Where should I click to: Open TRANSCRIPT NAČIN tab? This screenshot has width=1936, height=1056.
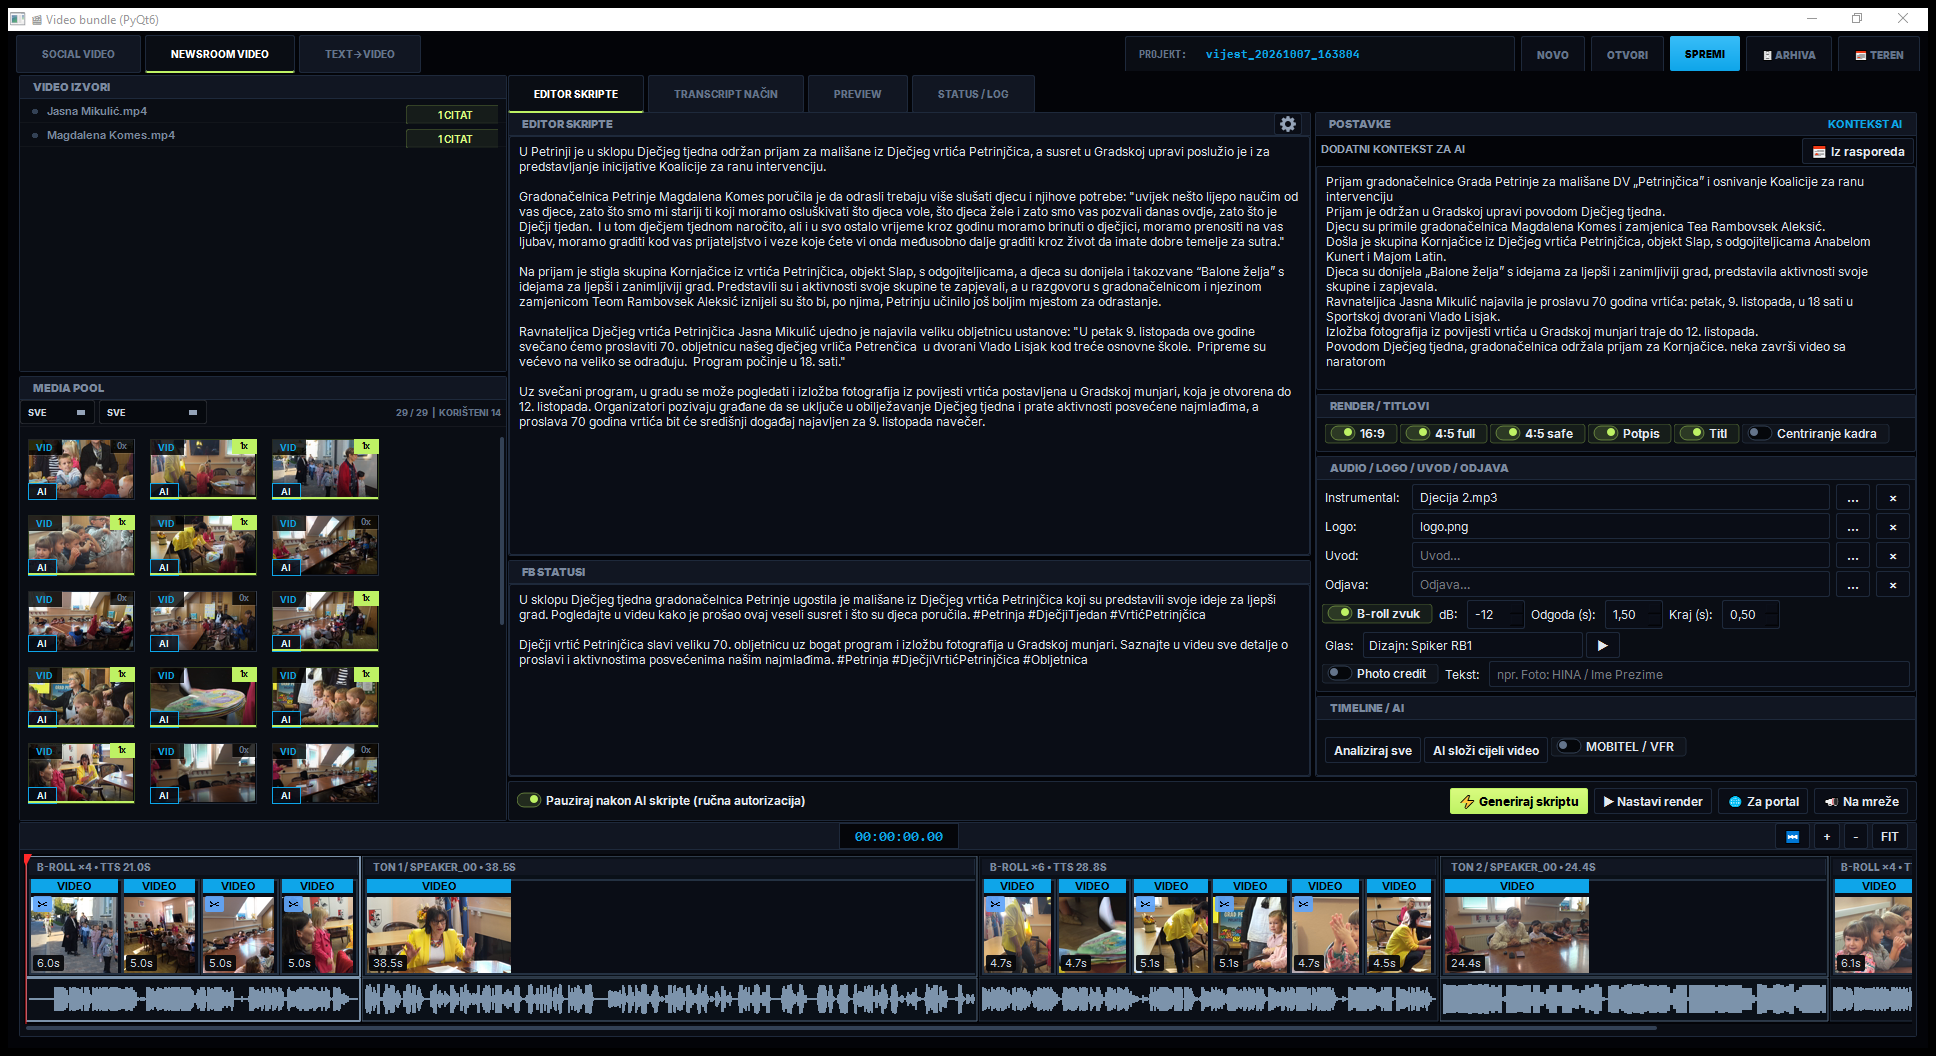tap(726, 94)
